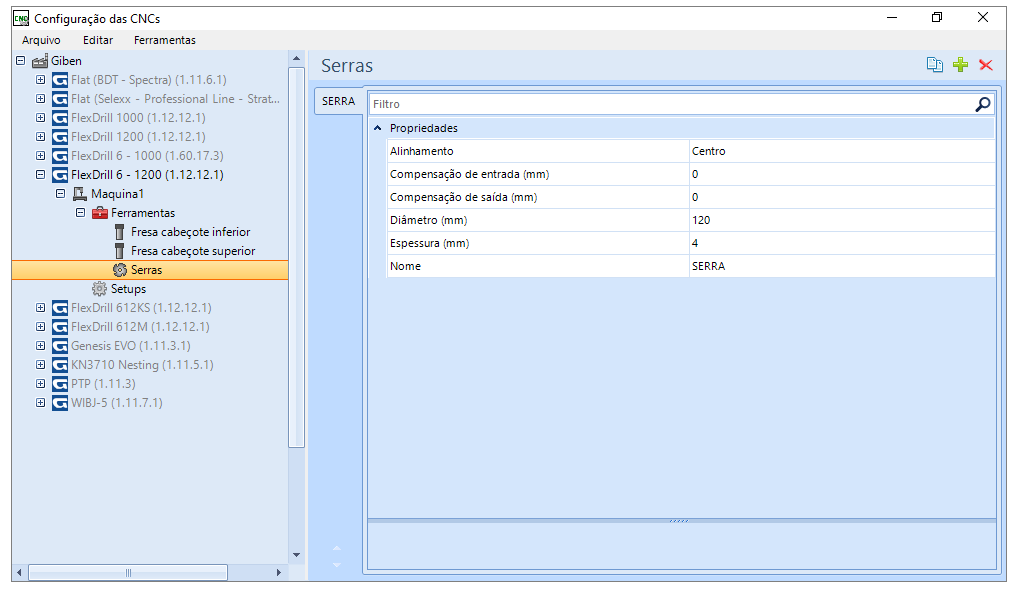Collapse the Maquina1 node
The height and width of the screenshot is (594, 1025).
[x=60, y=193]
